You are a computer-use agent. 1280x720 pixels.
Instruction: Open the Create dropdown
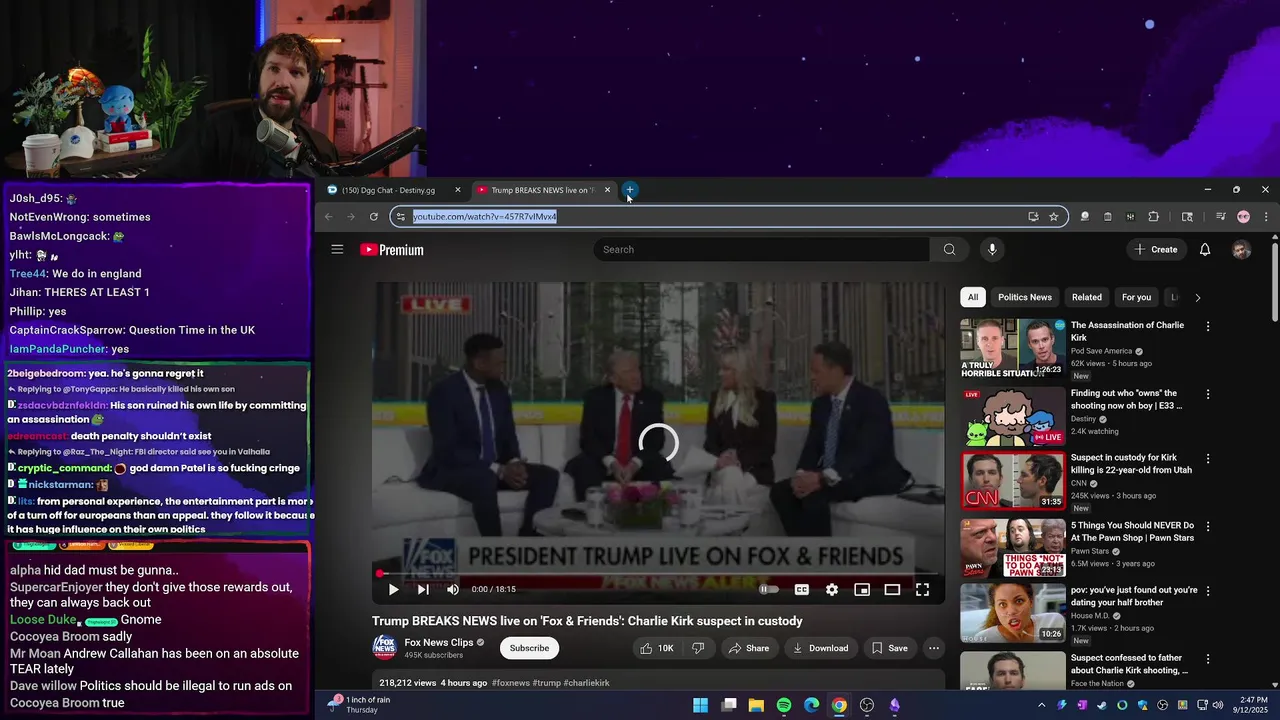[1155, 249]
